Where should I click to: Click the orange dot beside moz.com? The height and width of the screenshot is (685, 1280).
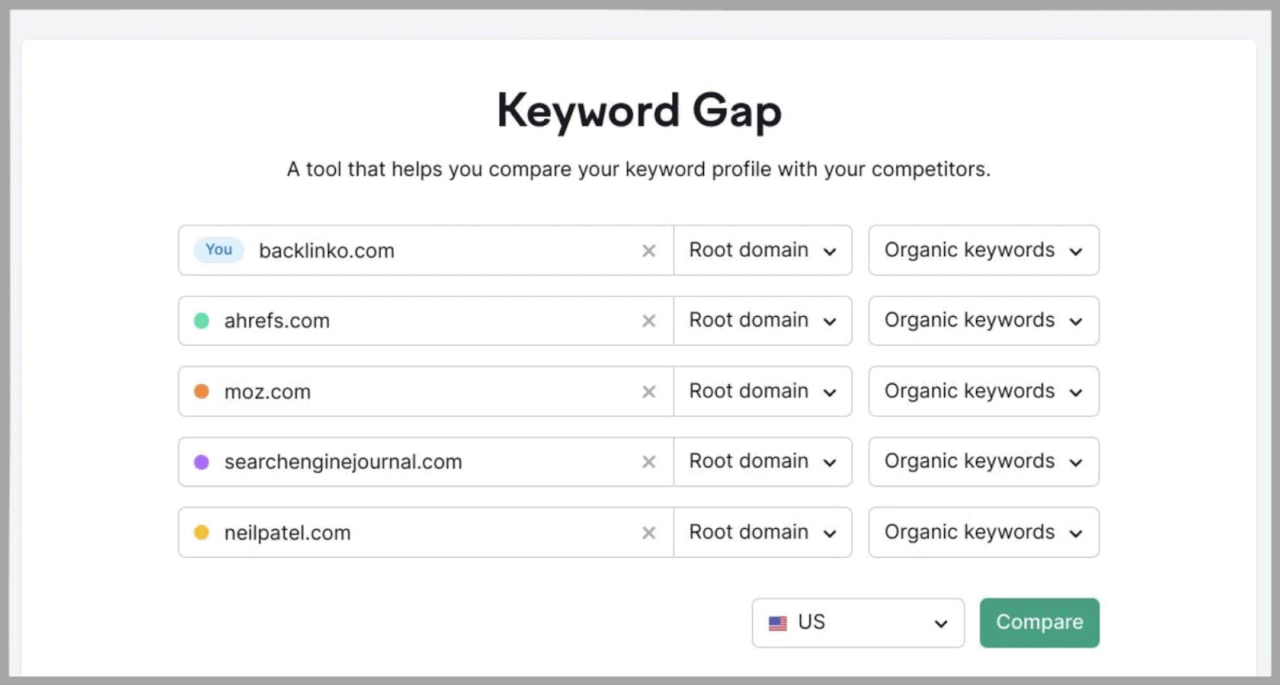(201, 392)
